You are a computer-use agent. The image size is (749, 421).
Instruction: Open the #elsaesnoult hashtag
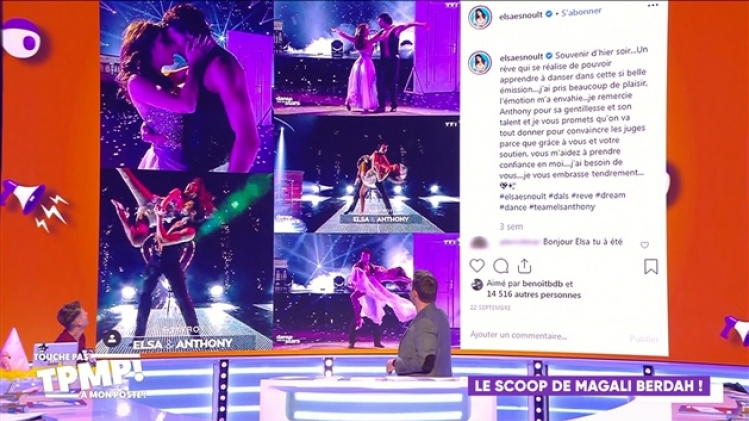[x=523, y=196]
